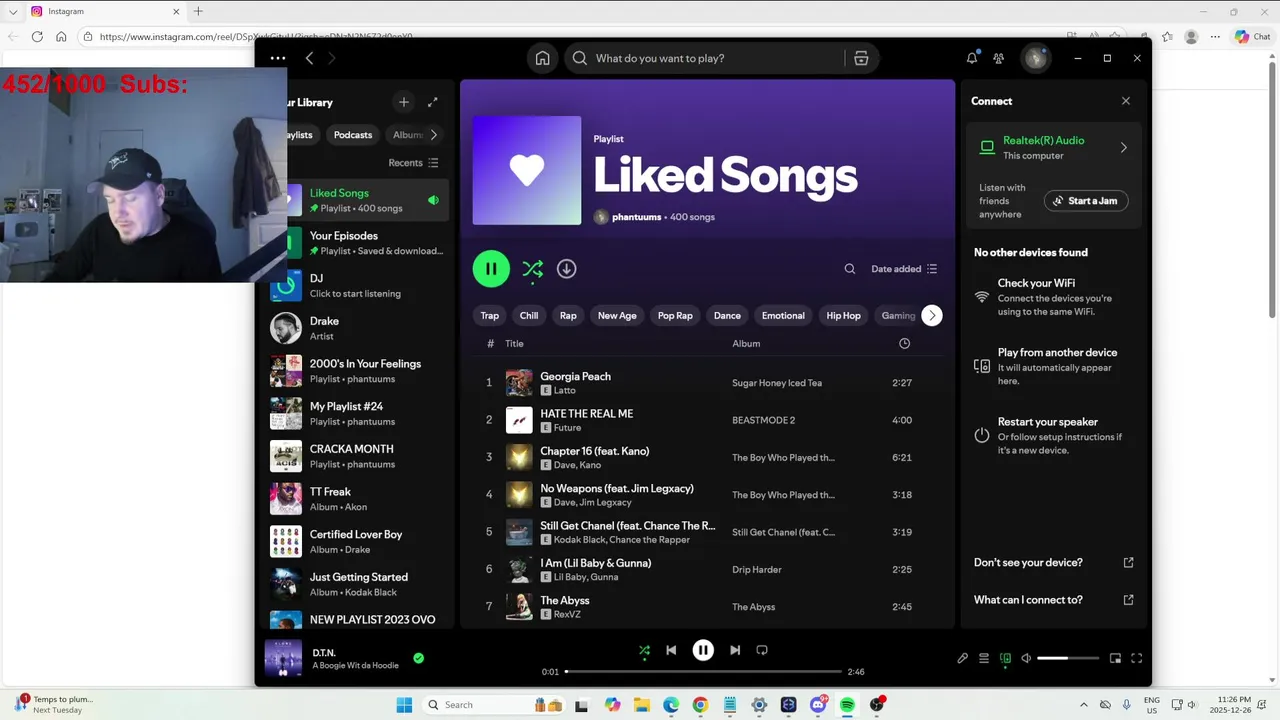
Task: Select the Dance genre chip
Action: 727,315
